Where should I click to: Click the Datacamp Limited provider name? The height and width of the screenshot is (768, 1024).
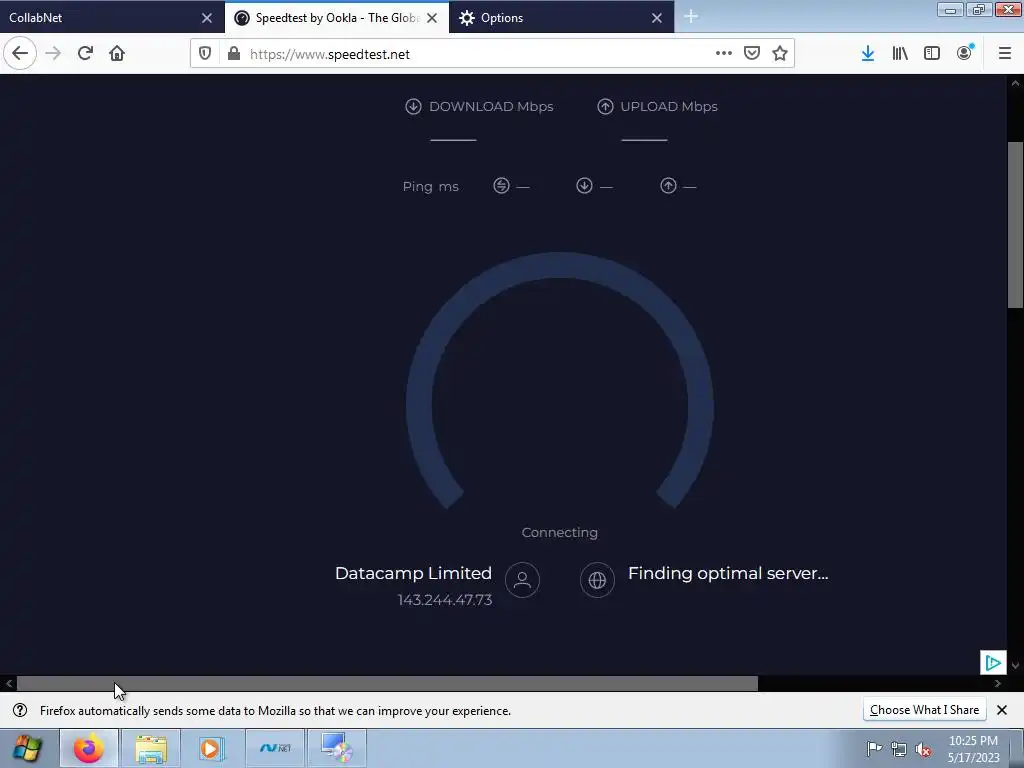pyautogui.click(x=413, y=573)
